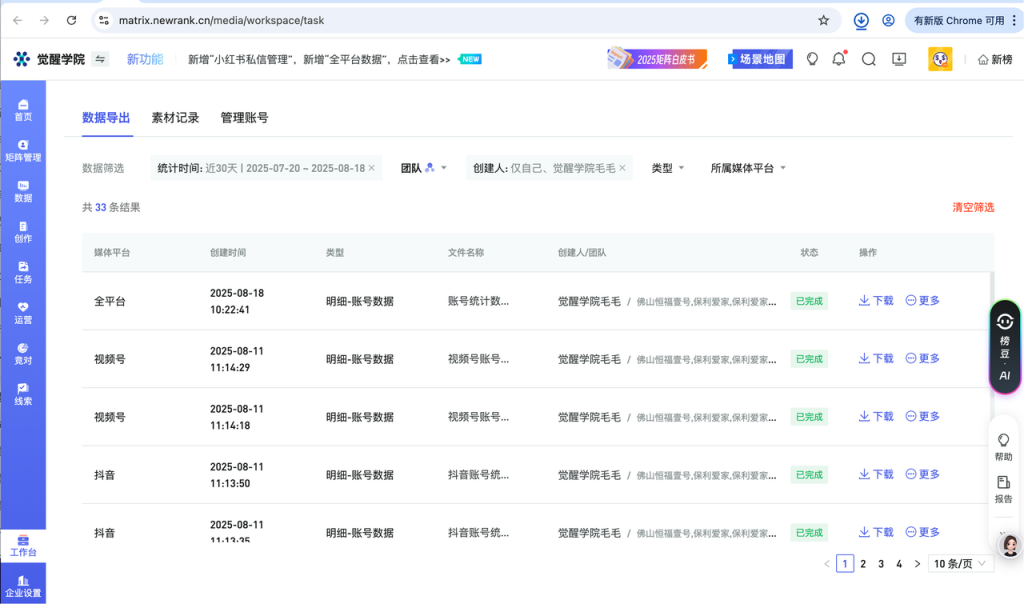Viewport: 1024px width, 604px height.
Task: Open the download-client monitor icon
Action: point(899,59)
